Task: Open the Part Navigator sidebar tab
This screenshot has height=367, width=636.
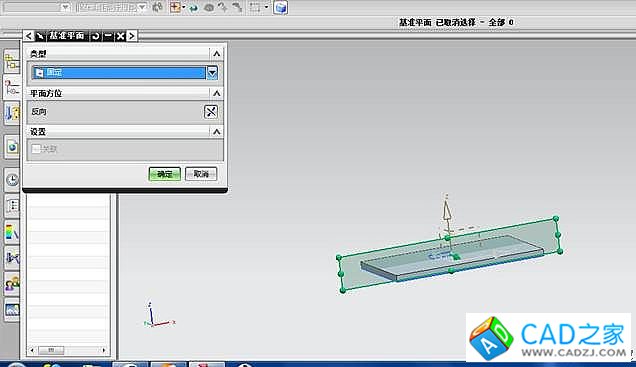Action: 12,88
